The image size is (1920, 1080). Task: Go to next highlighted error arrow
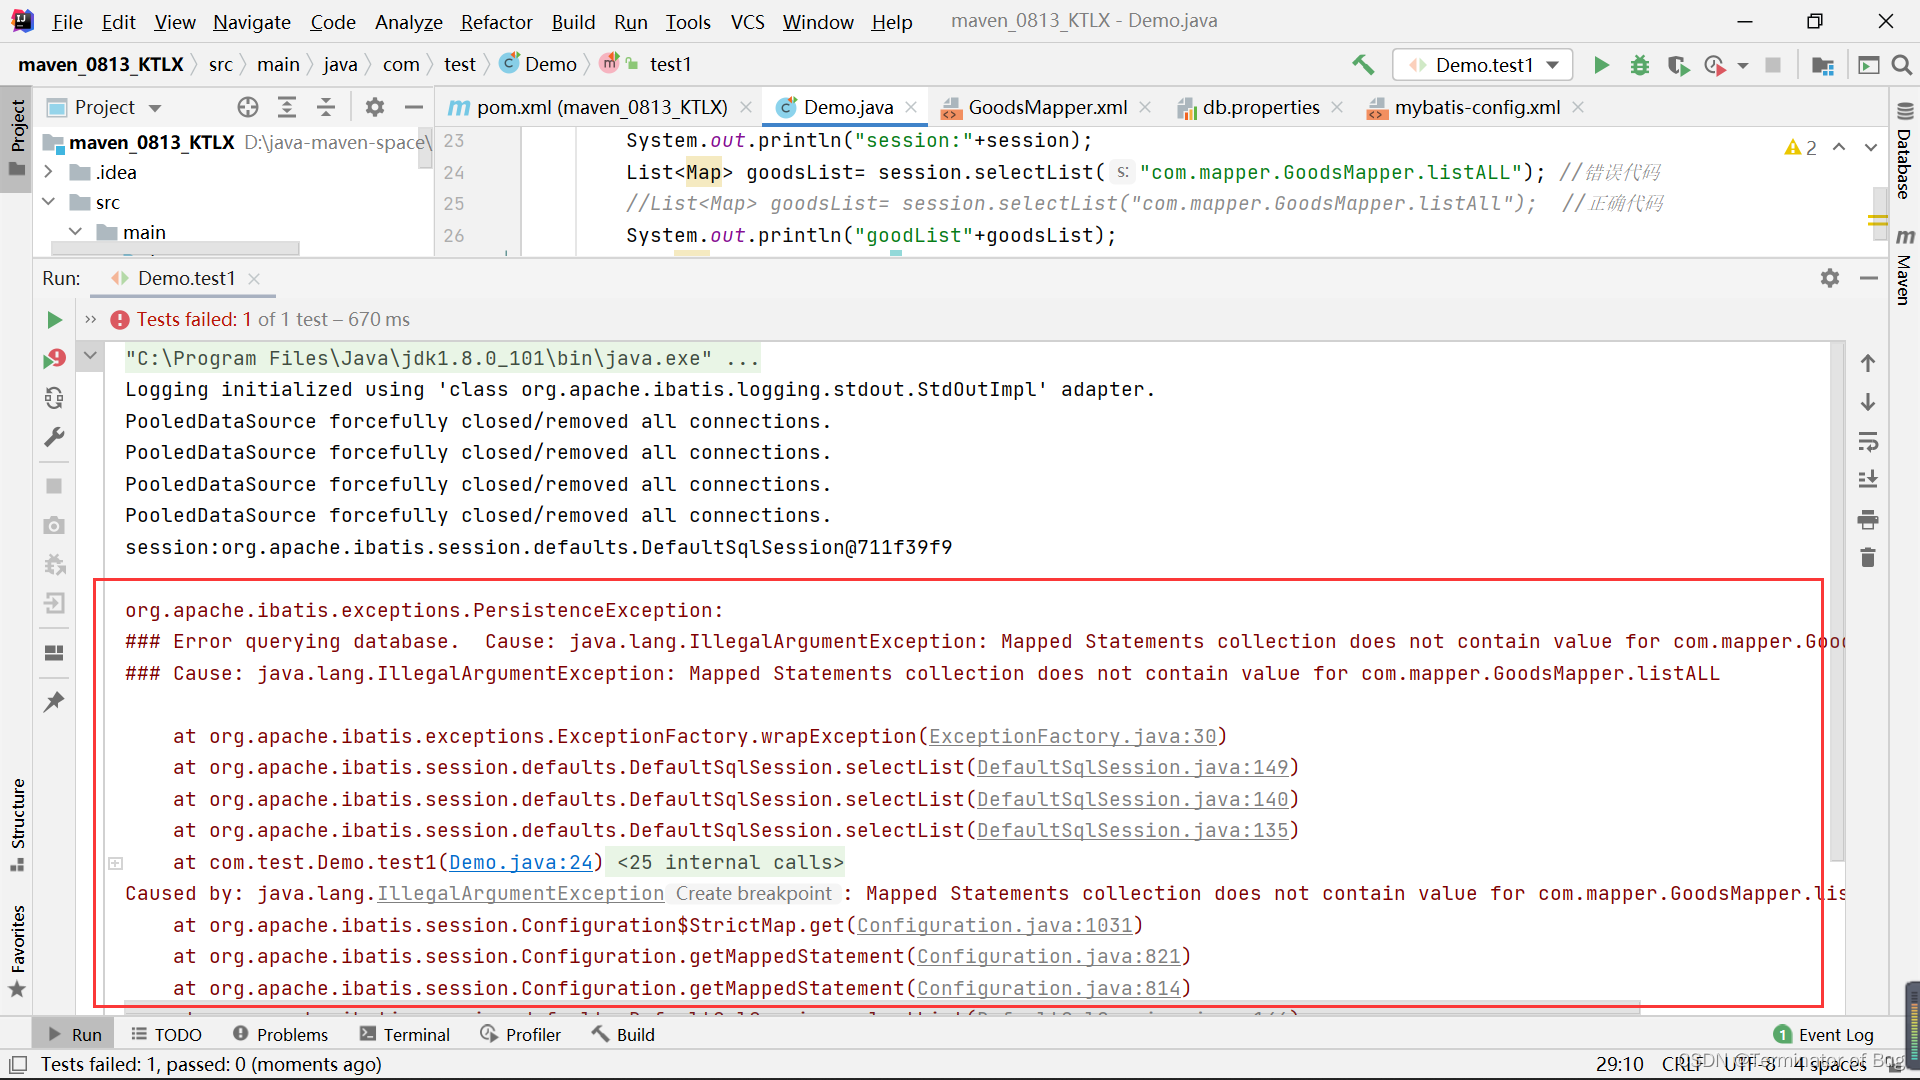(1870, 147)
